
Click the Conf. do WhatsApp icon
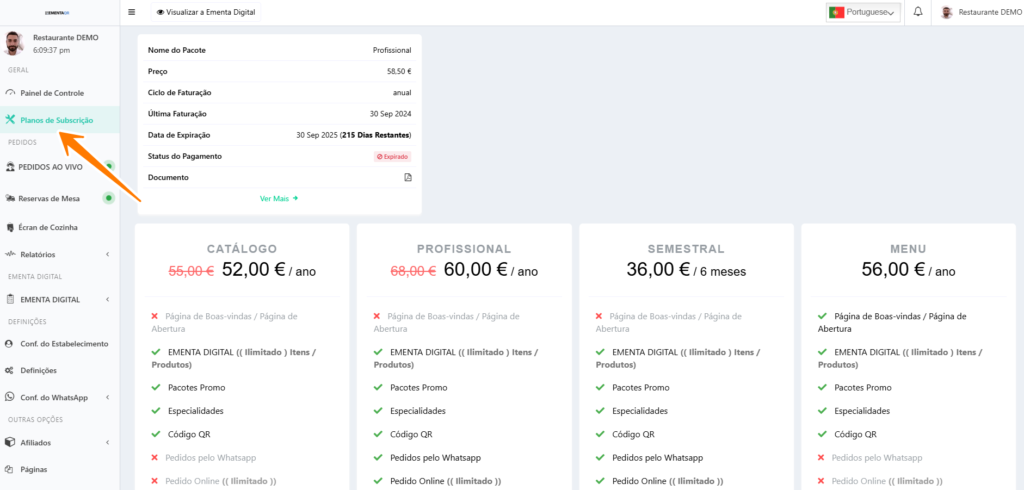click(x=10, y=397)
